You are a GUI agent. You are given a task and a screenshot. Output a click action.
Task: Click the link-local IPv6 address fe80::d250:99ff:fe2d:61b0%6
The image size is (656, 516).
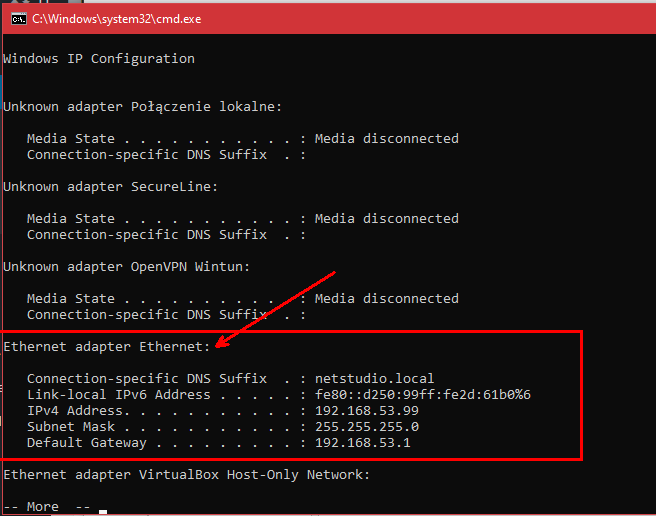[x=422, y=395]
